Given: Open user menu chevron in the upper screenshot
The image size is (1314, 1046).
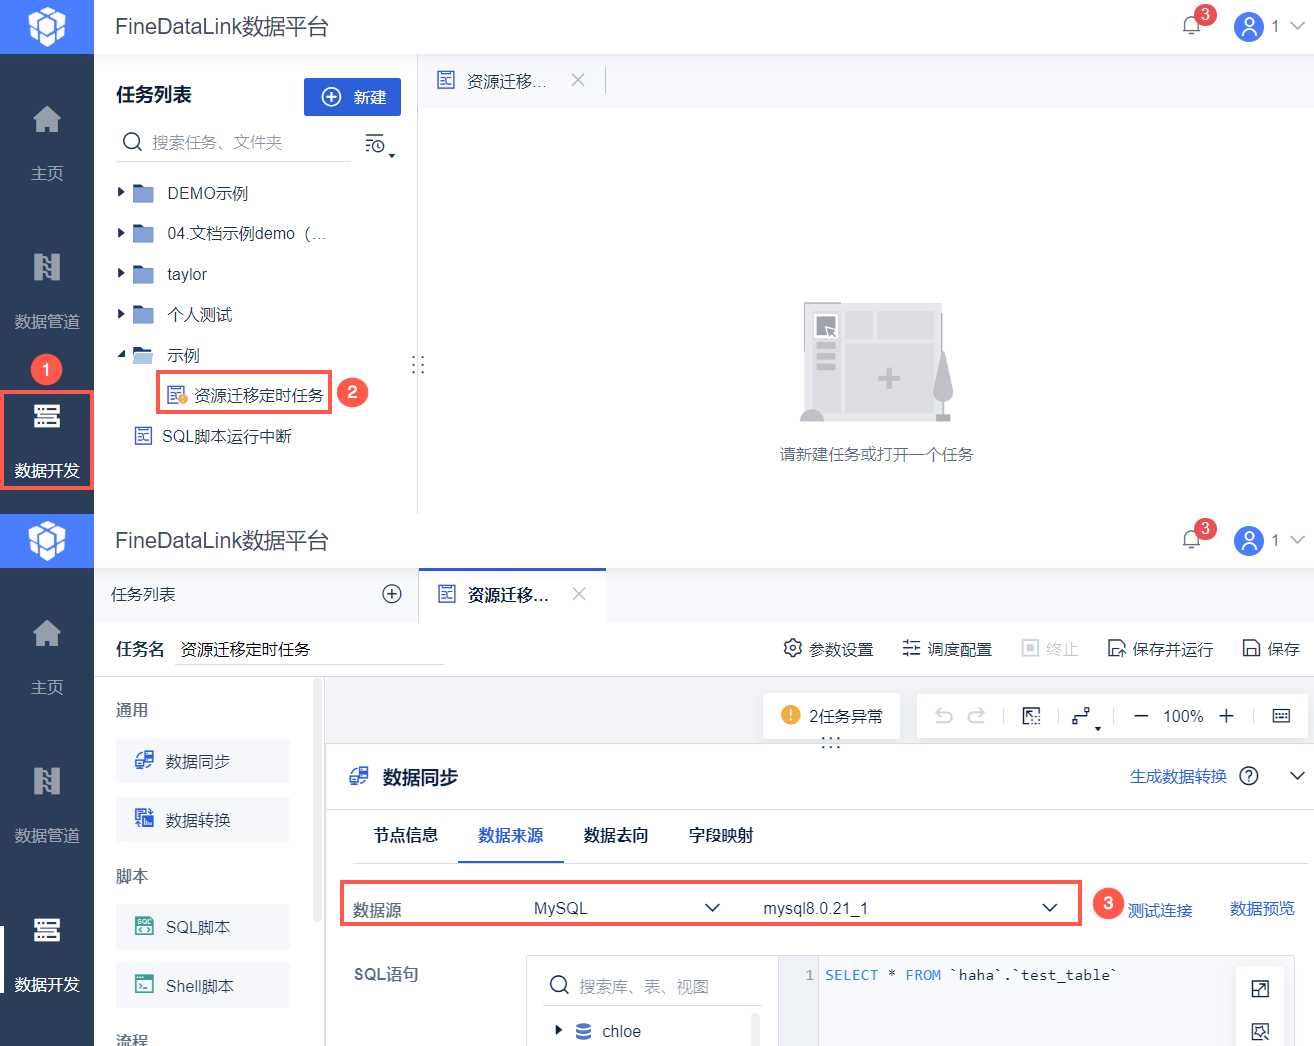Looking at the screenshot, I should point(1297,26).
